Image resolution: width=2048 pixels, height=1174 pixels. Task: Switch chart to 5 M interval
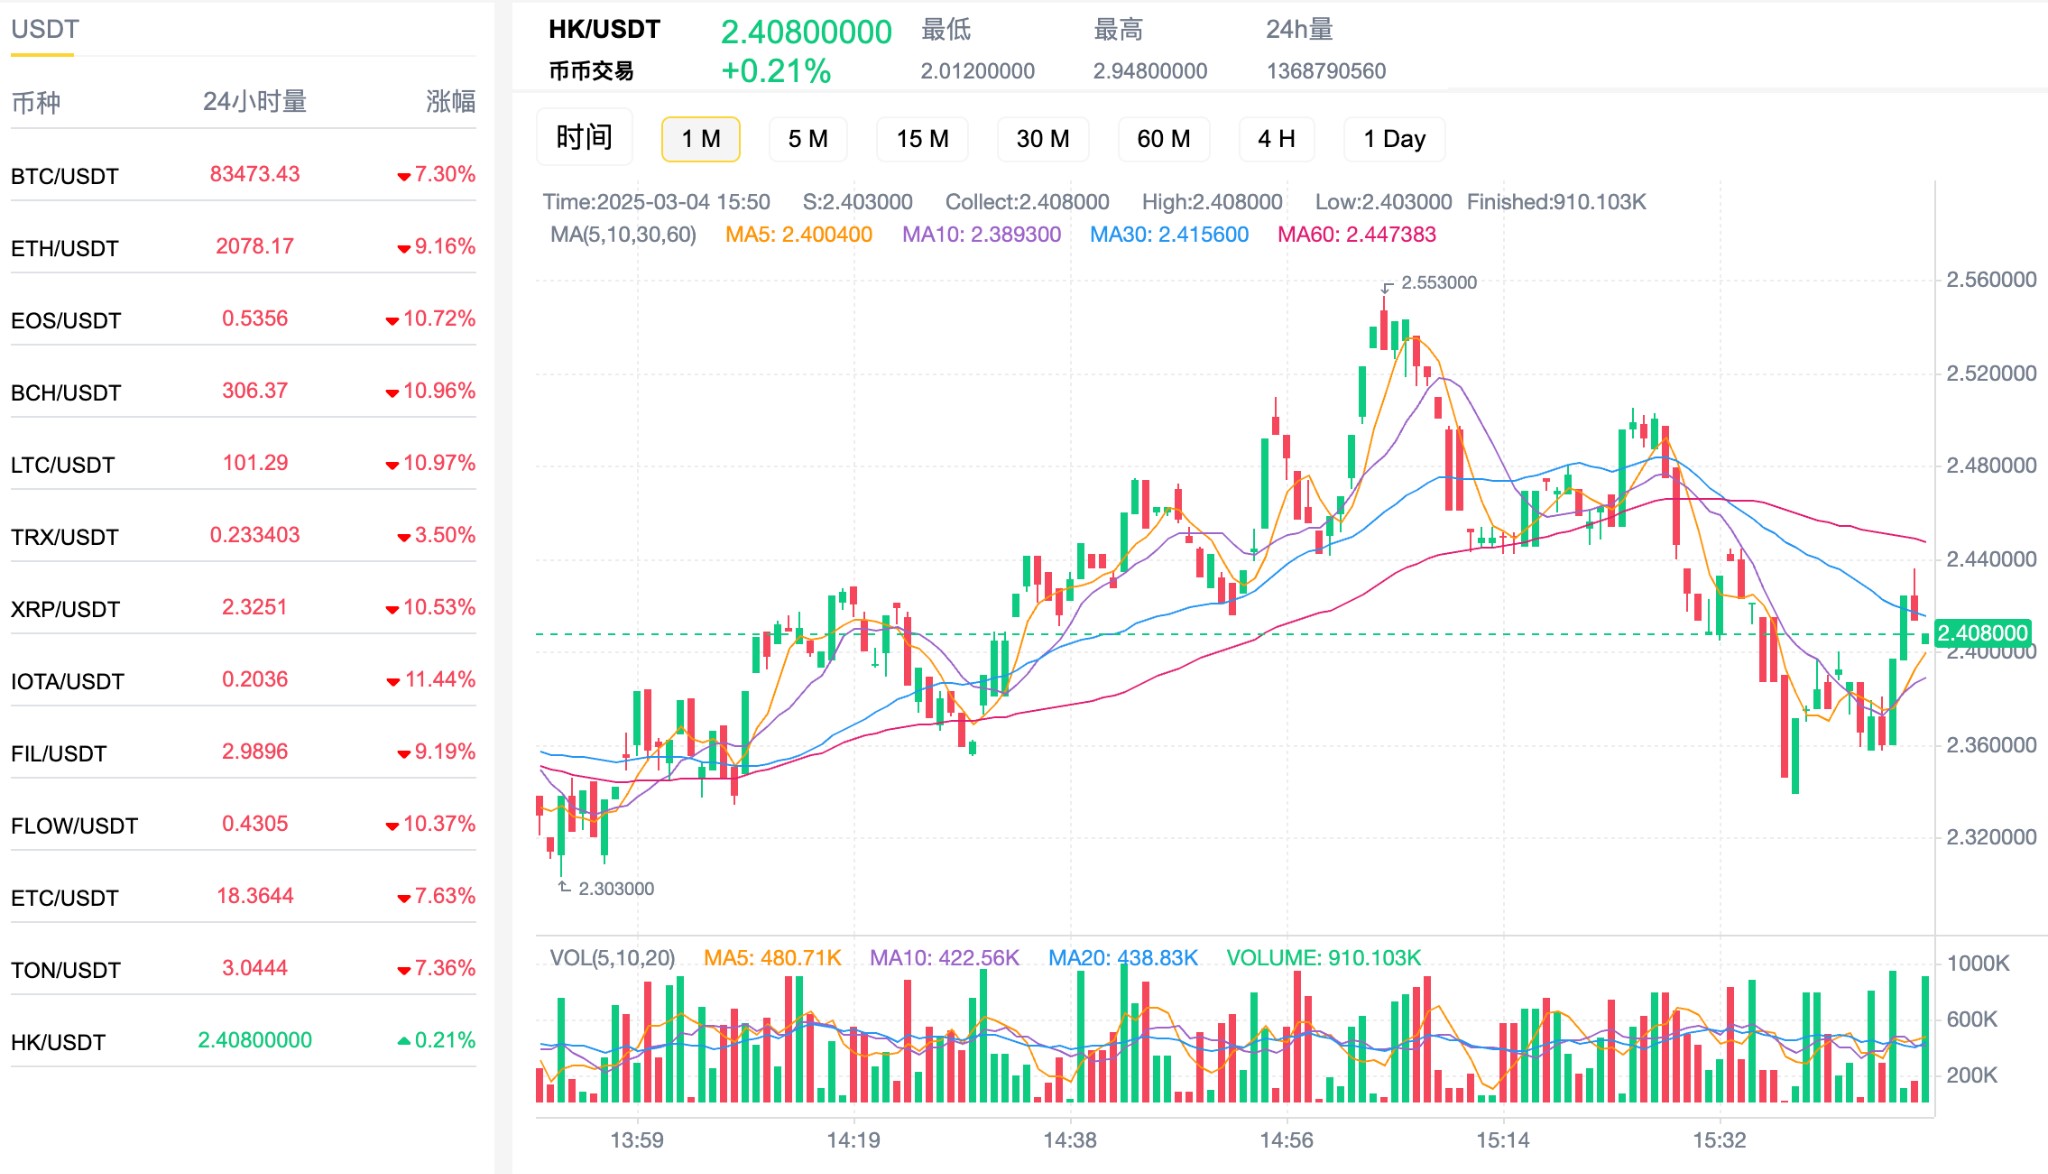(x=807, y=139)
